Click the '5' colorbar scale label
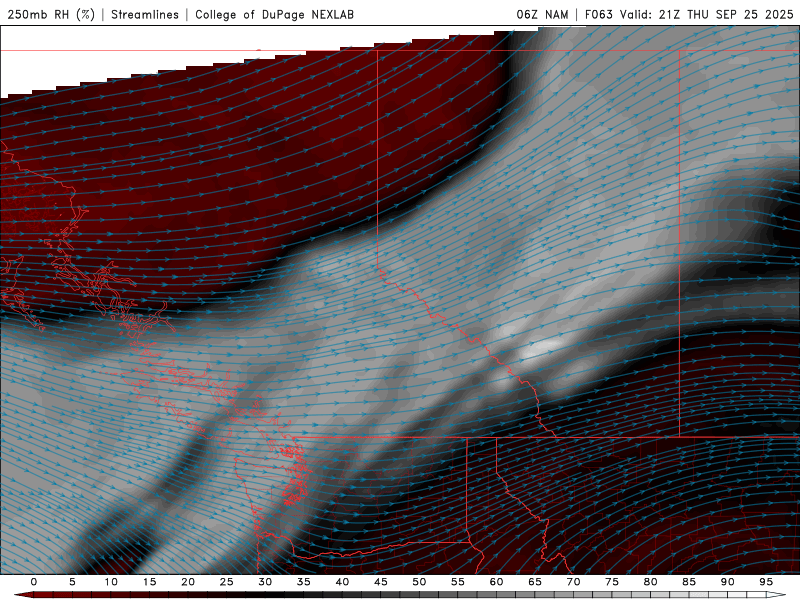The height and width of the screenshot is (600, 800). point(72,582)
